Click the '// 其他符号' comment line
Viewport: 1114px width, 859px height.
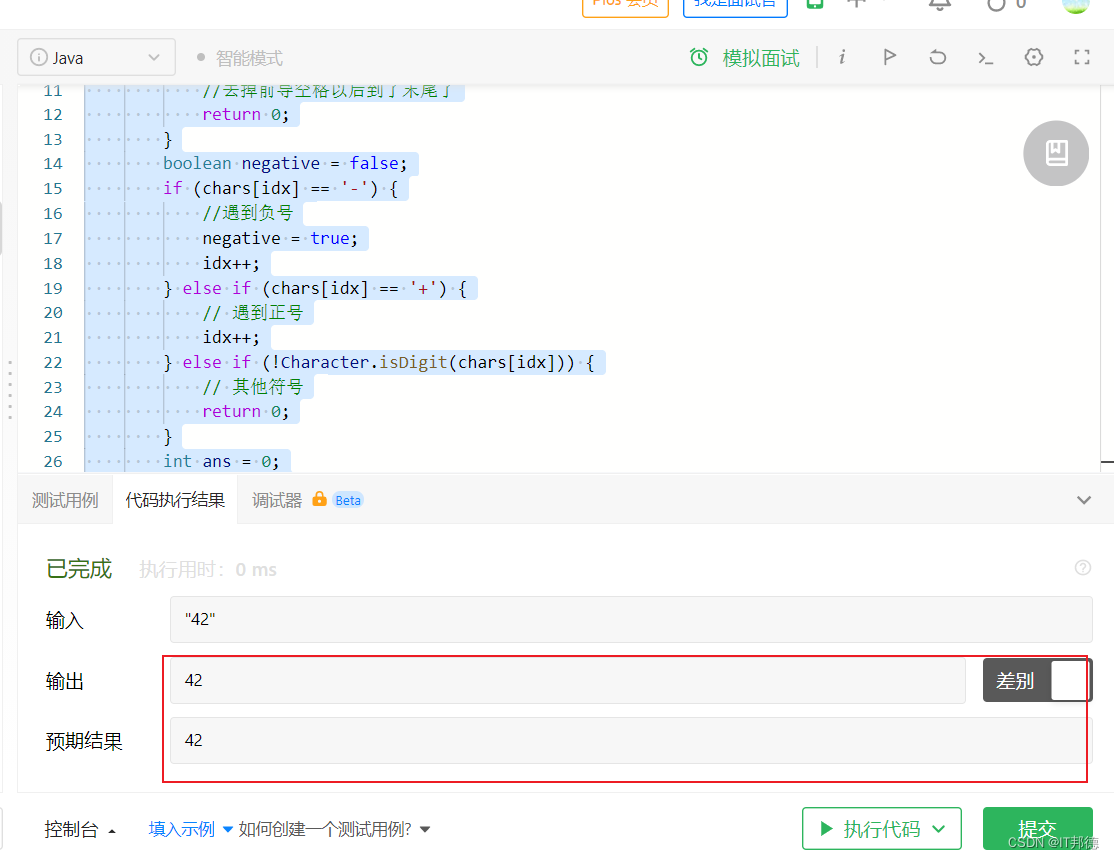pos(252,387)
